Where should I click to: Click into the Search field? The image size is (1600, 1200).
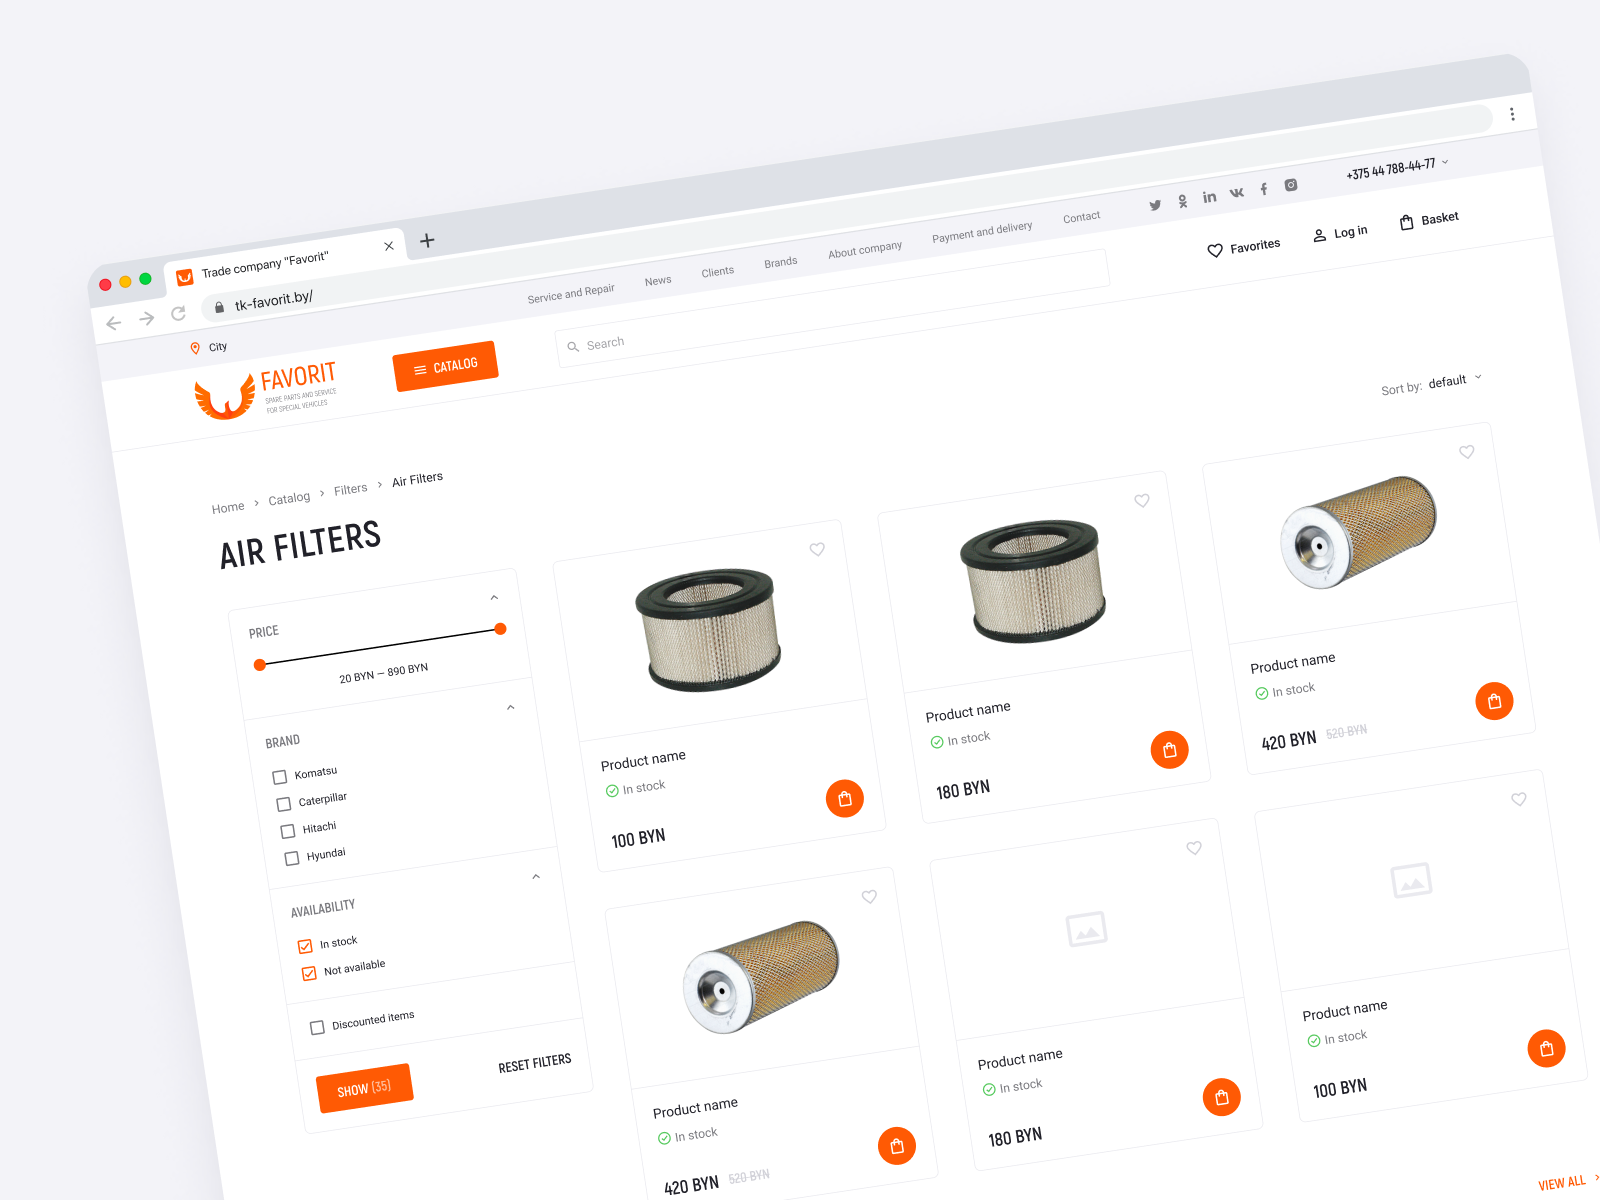tap(833, 309)
